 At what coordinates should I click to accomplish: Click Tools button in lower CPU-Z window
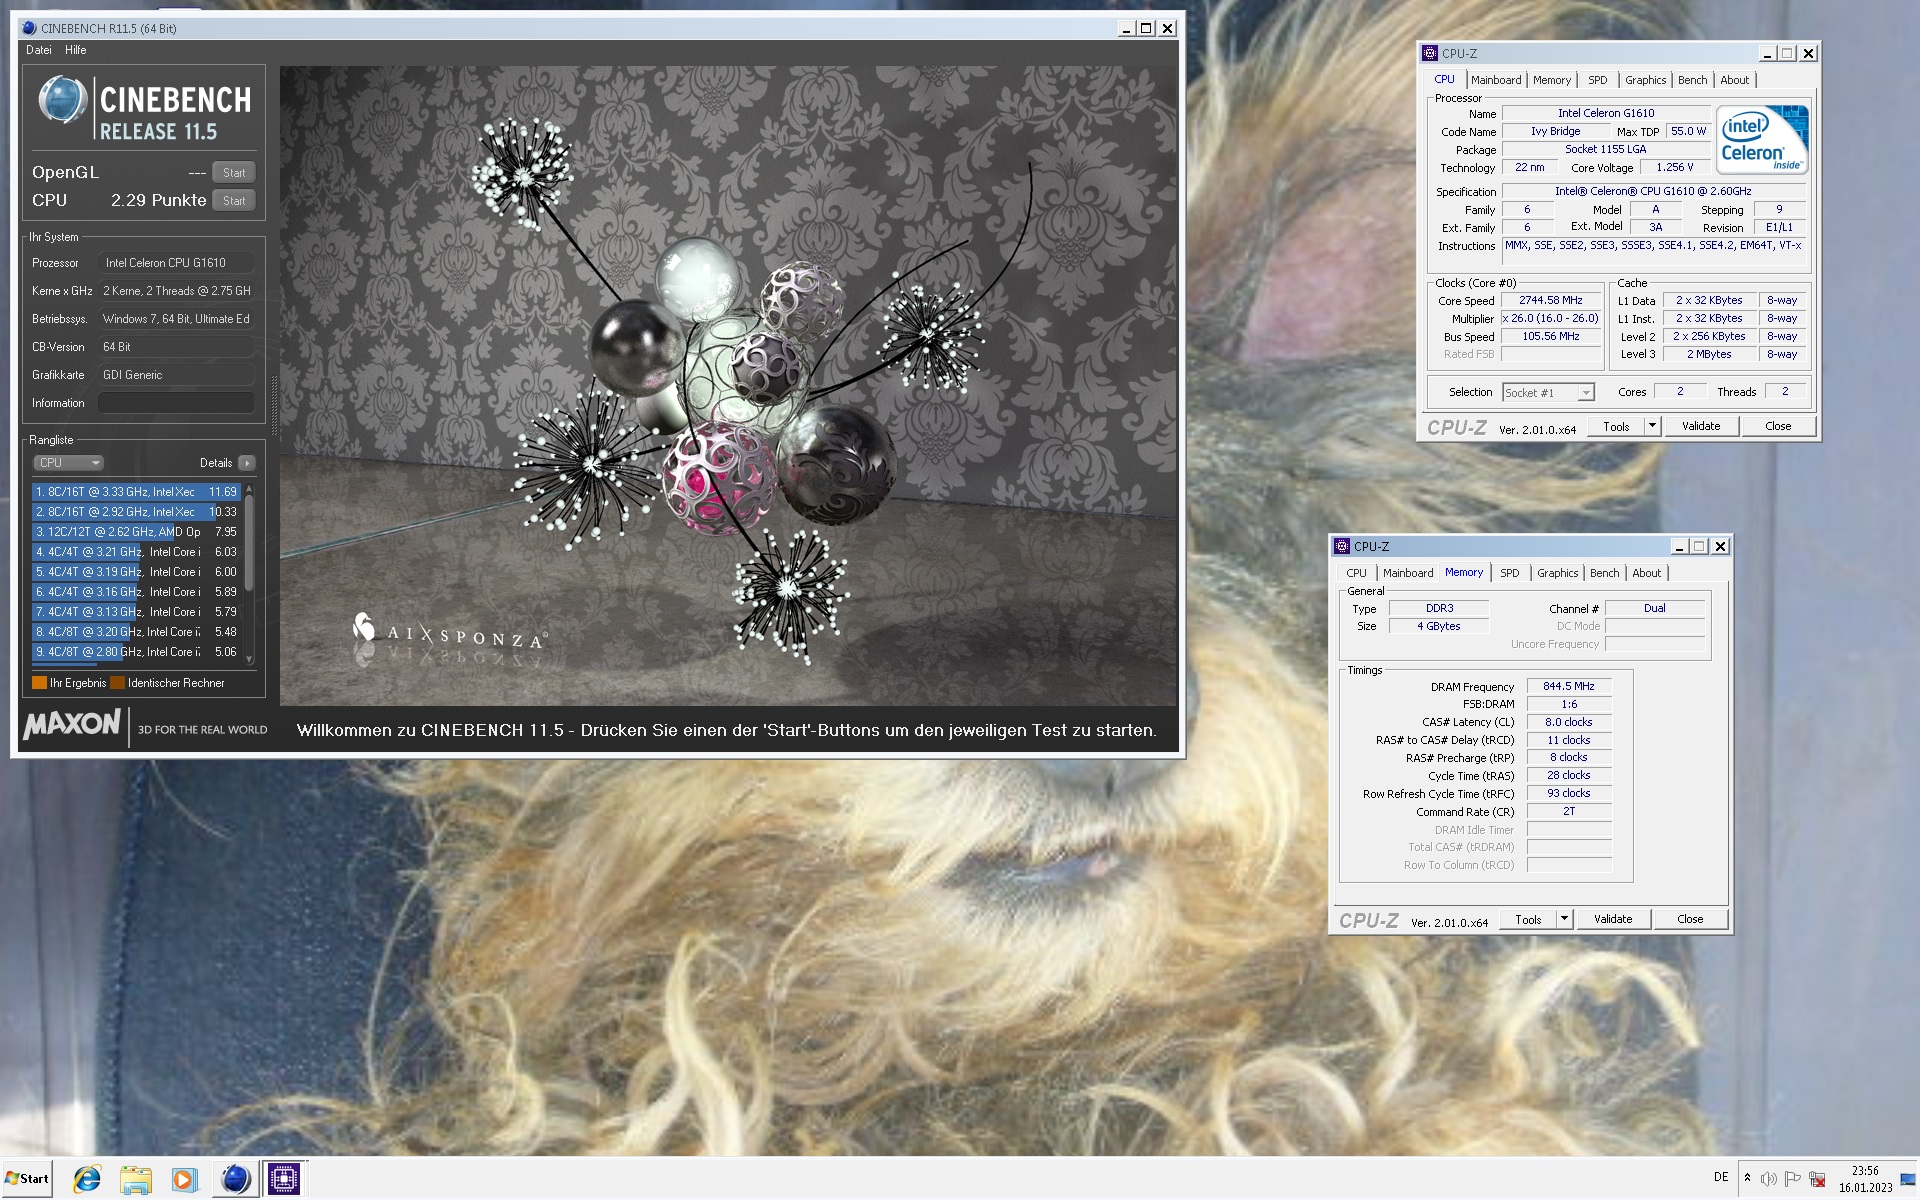pyautogui.click(x=1528, y=920)
